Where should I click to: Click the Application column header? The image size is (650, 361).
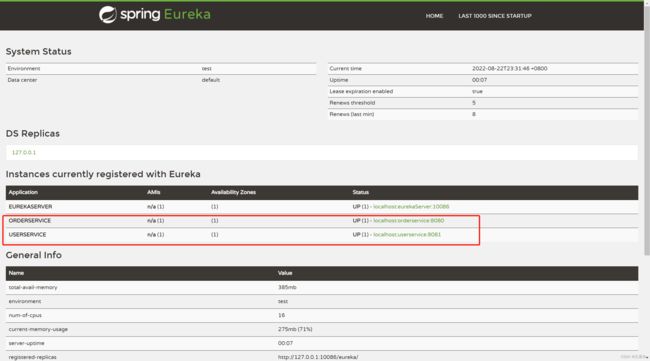(23, 192)
